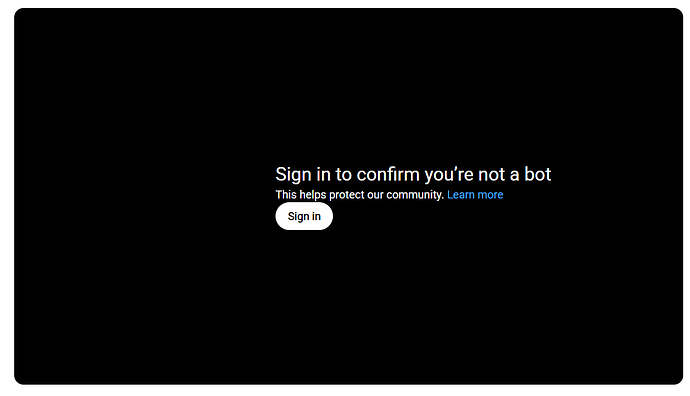
Task: Open the Learn more link
Action: [475, 194]
